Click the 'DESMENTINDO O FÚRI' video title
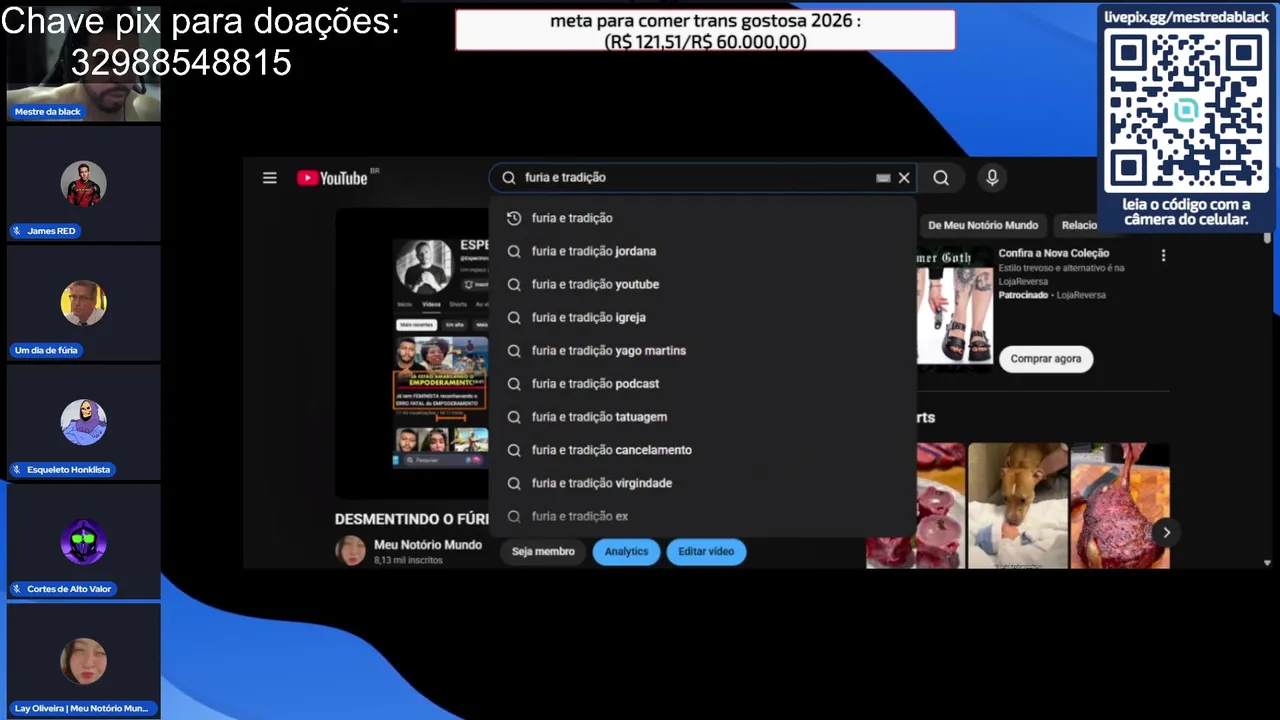Image resolution: width=1280 pixels, height=720 pixels. pyautogui.click(x=411, y=519)
